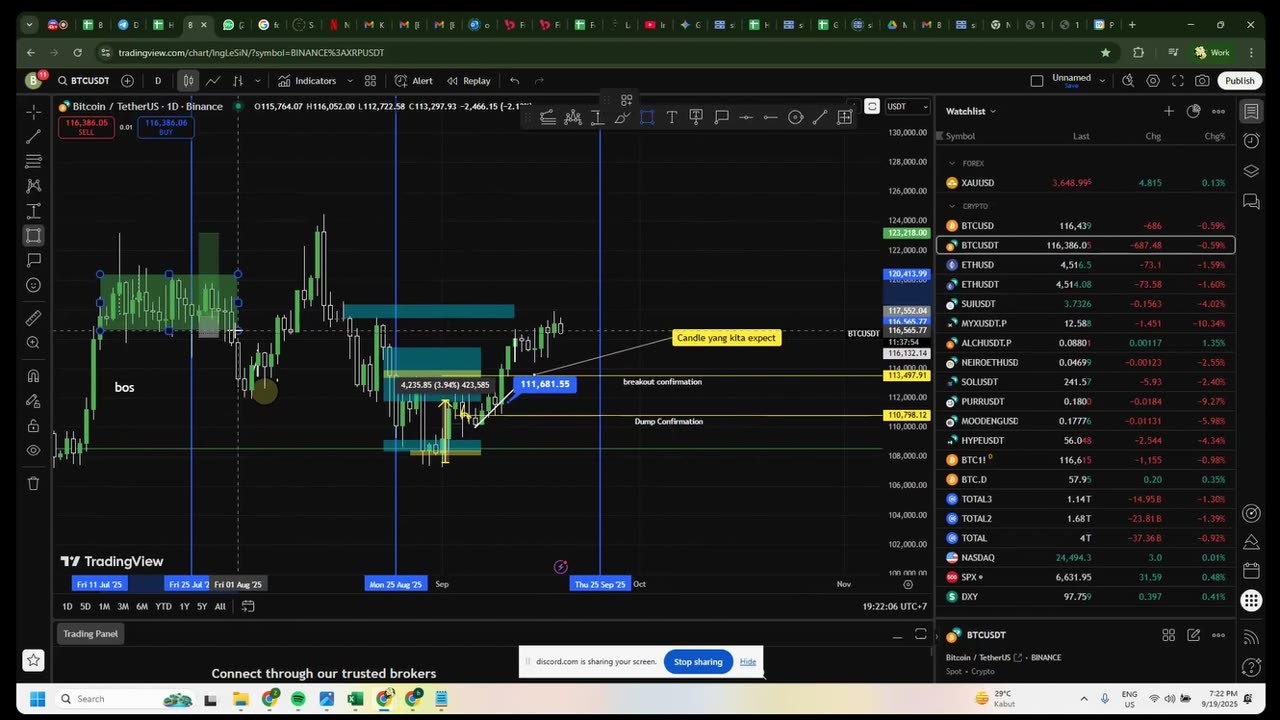This screenshot has width=1280, height=720.
Task: Toggle magnet mode for drawings
Action: click(33, 376)
